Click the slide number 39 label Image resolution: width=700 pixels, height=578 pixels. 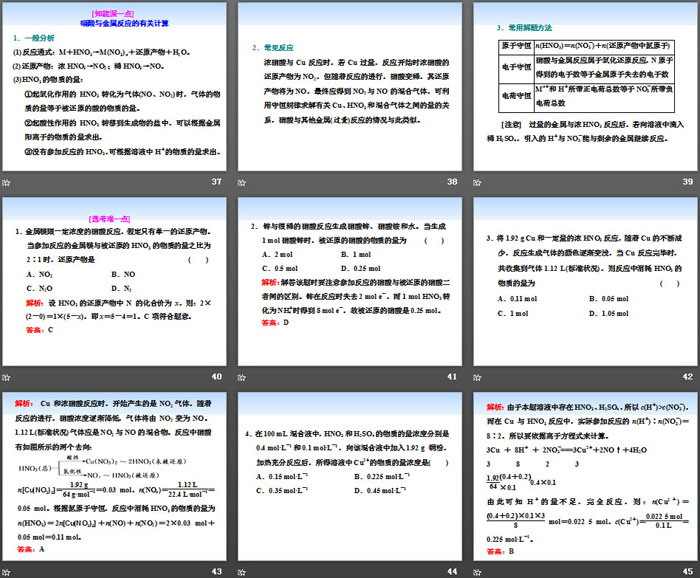(687, 182)
